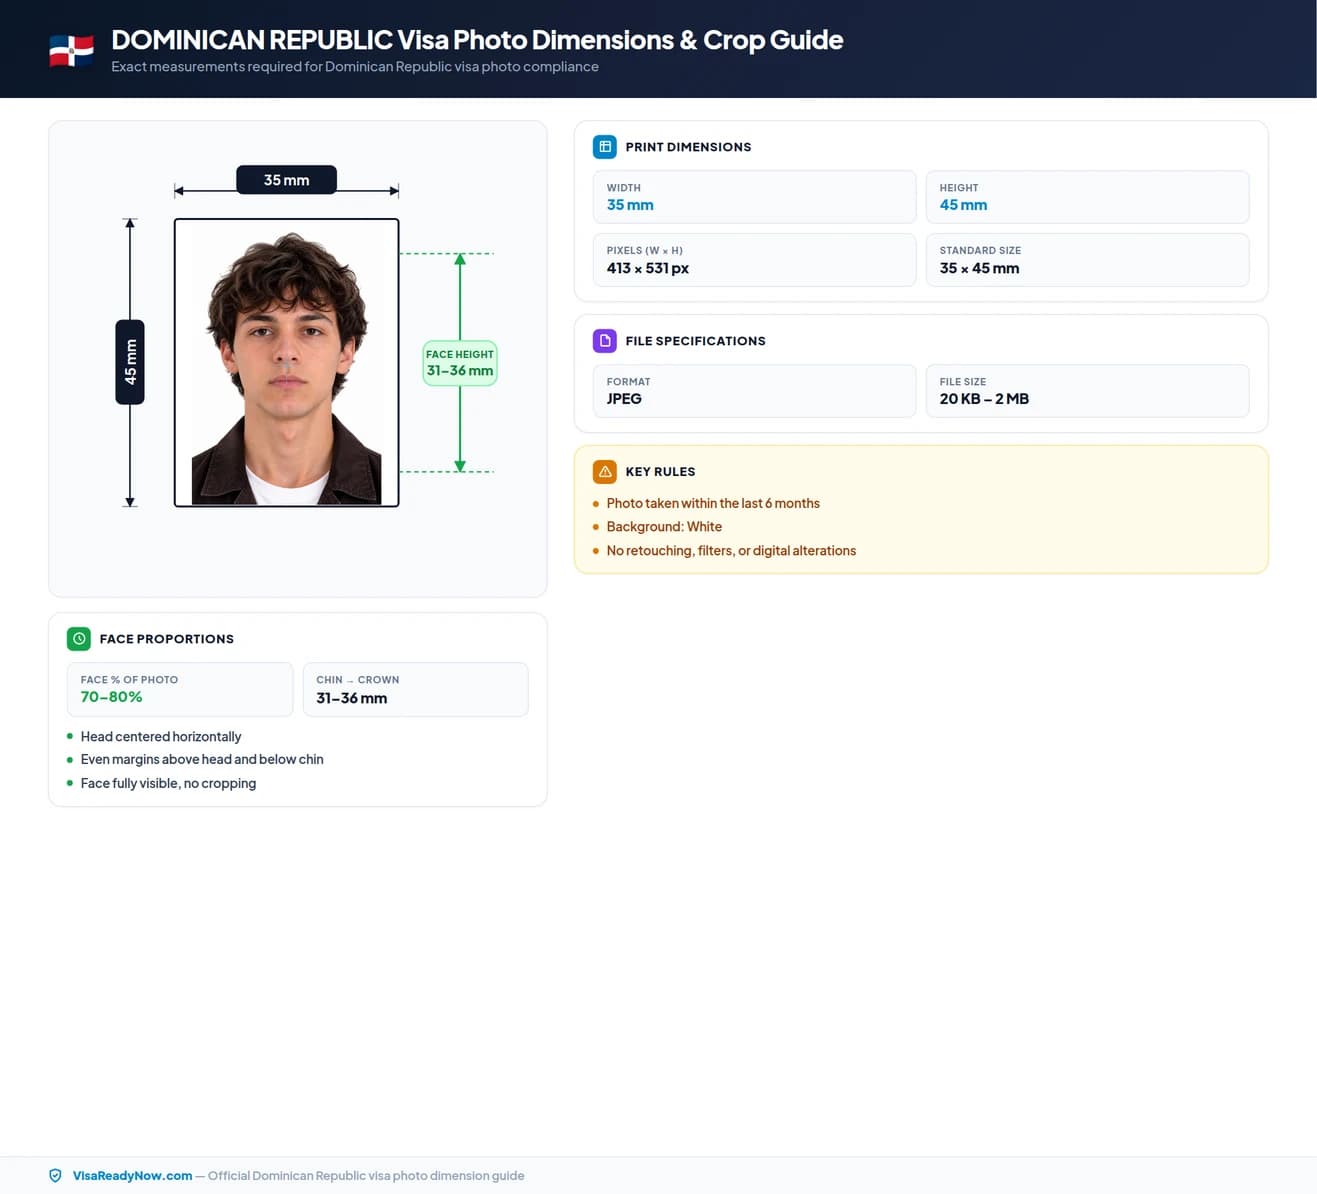The image size is (1317, 1194).
Task: Select the Standard Size 35 × 45 mm box
Action: [1087, 260]
